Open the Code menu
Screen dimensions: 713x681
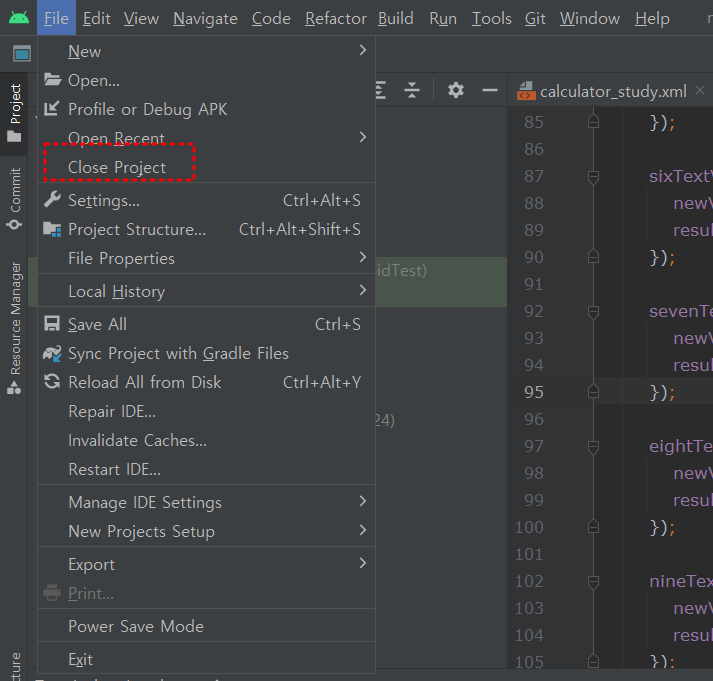(x=271, y=19)
